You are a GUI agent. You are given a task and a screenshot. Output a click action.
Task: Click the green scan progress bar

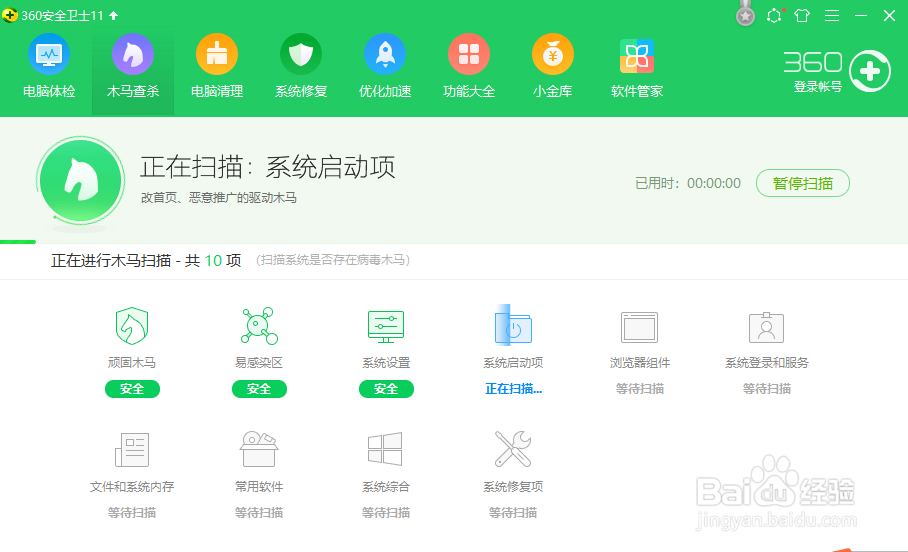click(x=18, y=242)
